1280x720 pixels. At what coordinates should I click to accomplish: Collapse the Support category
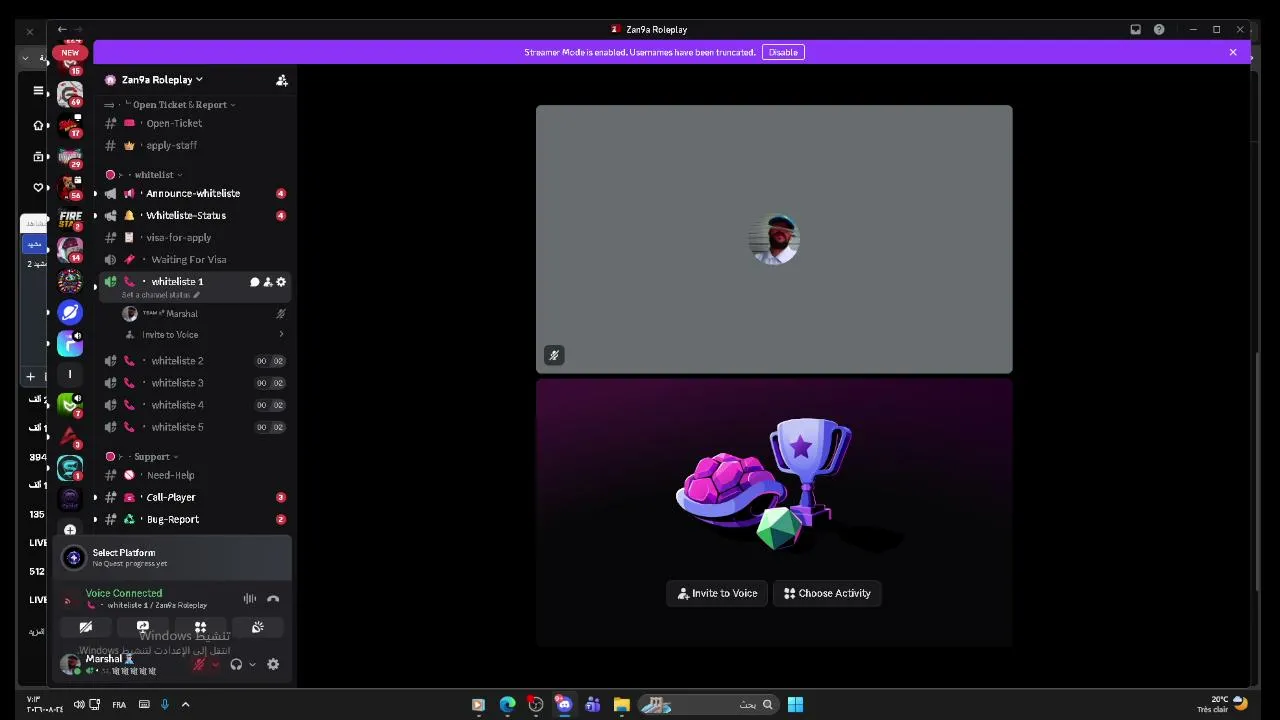click(x=142, y=457)
